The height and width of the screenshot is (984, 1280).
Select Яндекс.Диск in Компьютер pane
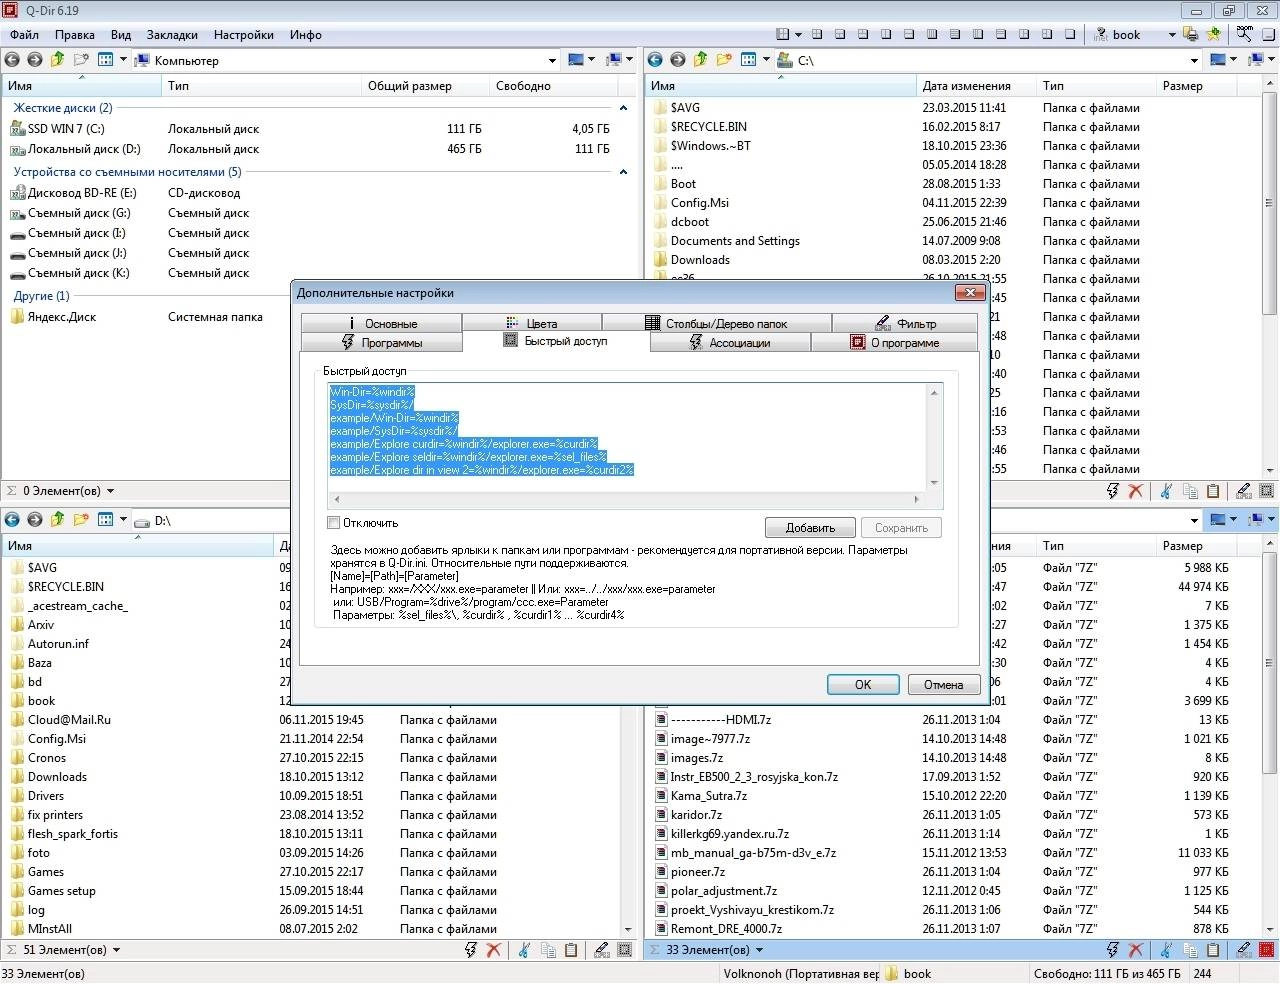tap(62, 317)
